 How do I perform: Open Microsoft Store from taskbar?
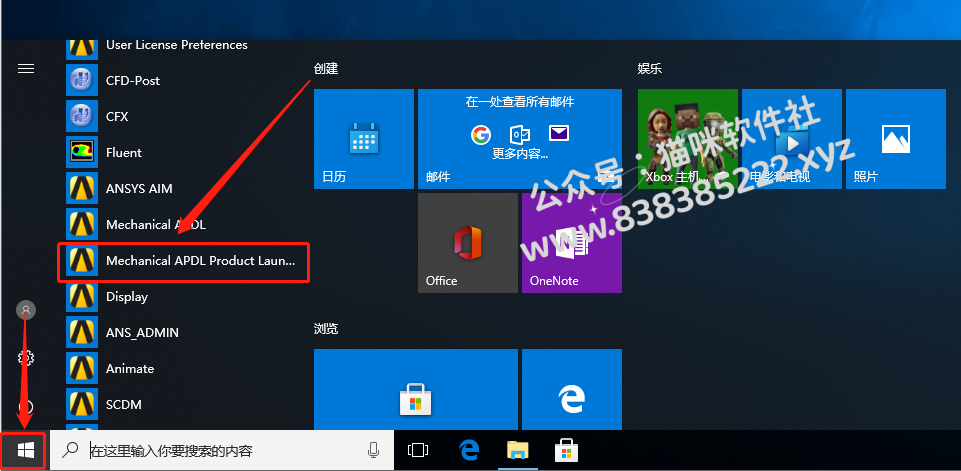point(566,451)
